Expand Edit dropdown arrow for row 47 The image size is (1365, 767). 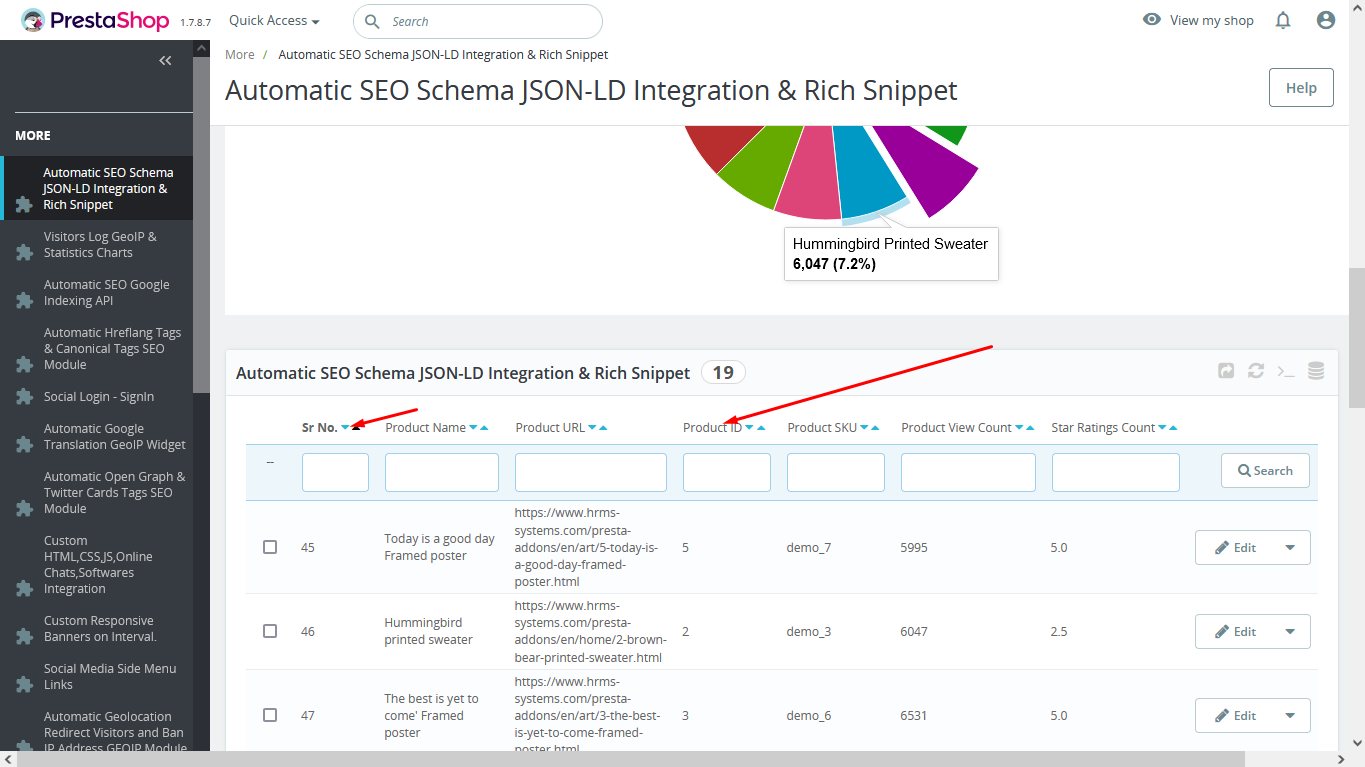pos(1290,715)
